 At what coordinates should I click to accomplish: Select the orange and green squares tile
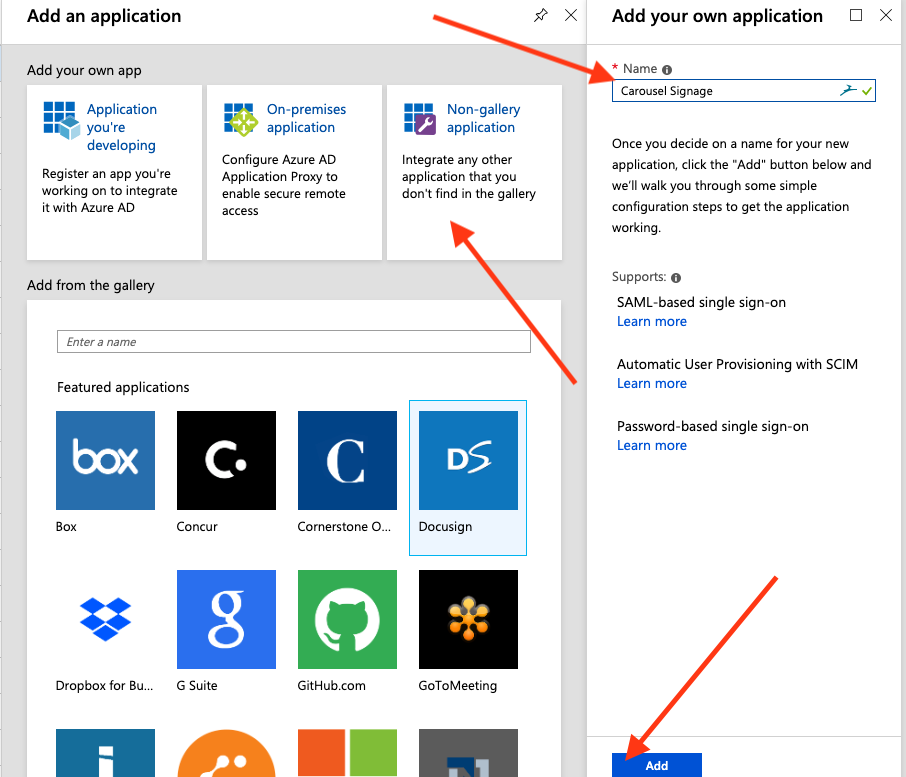(347, 753)
